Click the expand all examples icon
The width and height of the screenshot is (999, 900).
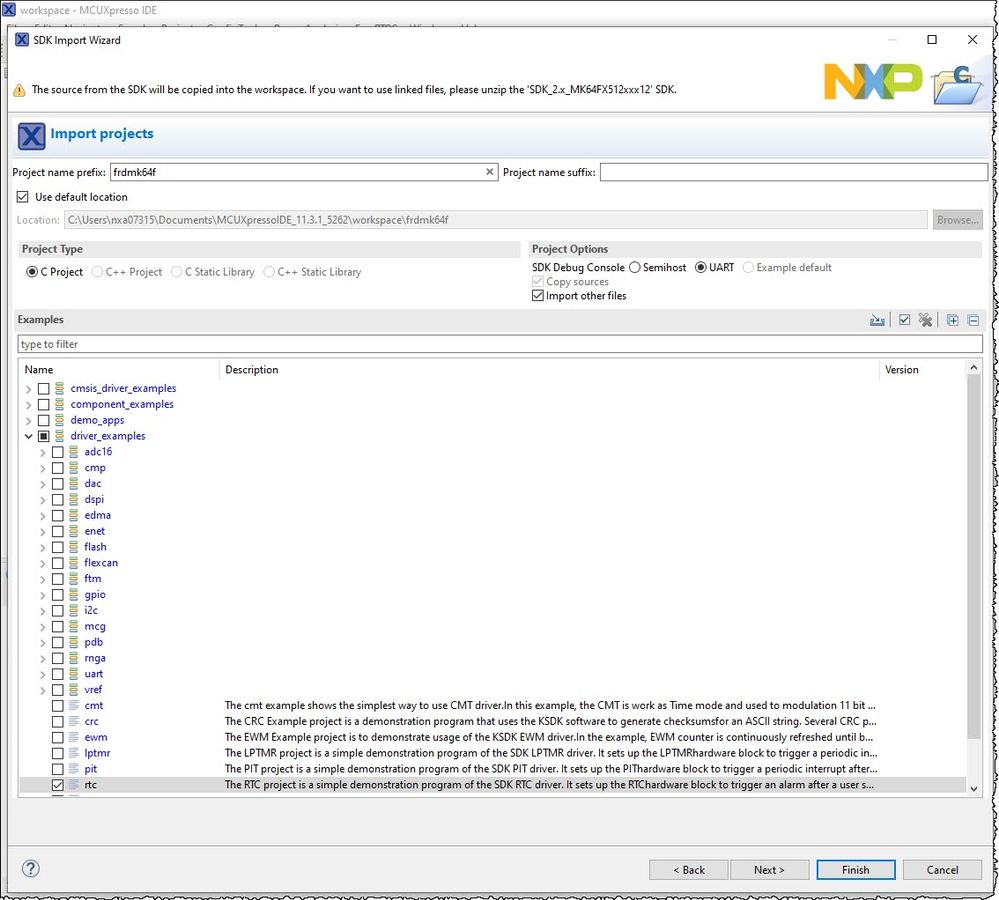point(952,320)
